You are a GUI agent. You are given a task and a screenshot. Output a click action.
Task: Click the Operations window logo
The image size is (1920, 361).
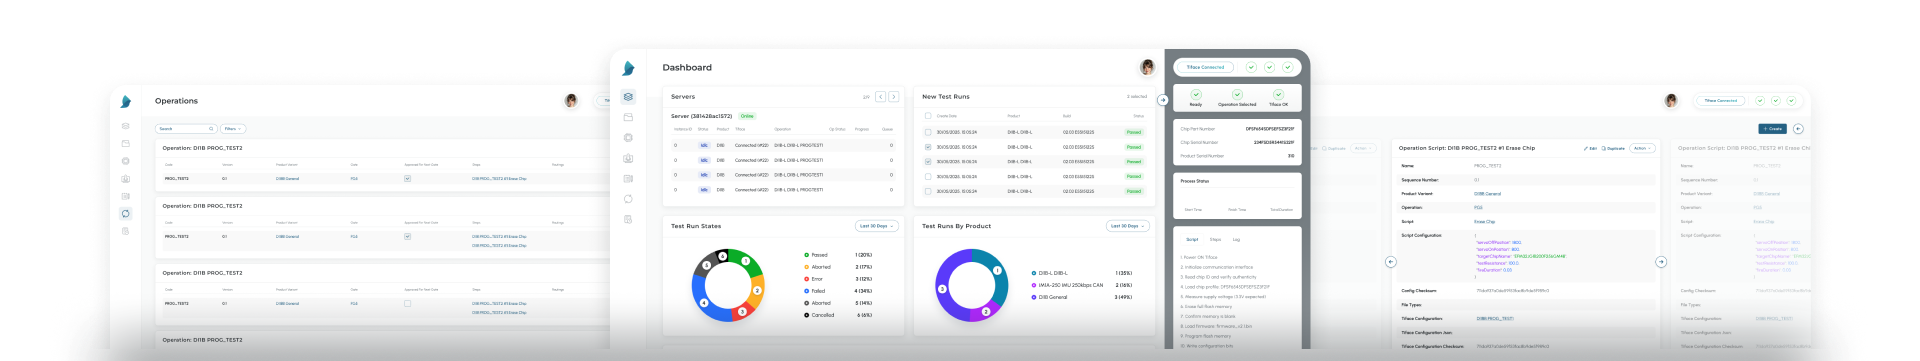[x=125, y=101]
